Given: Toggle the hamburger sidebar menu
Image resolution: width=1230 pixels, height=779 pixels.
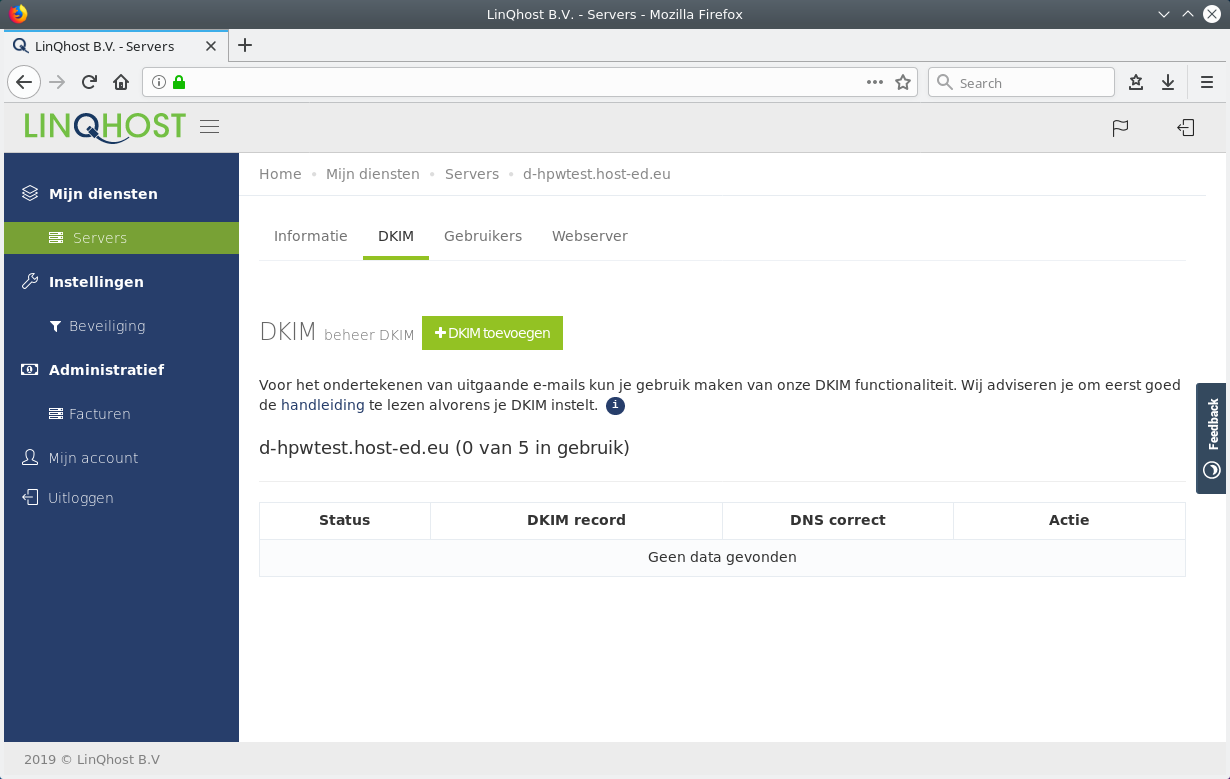Looking at the screenshot, I should point(209,127).
